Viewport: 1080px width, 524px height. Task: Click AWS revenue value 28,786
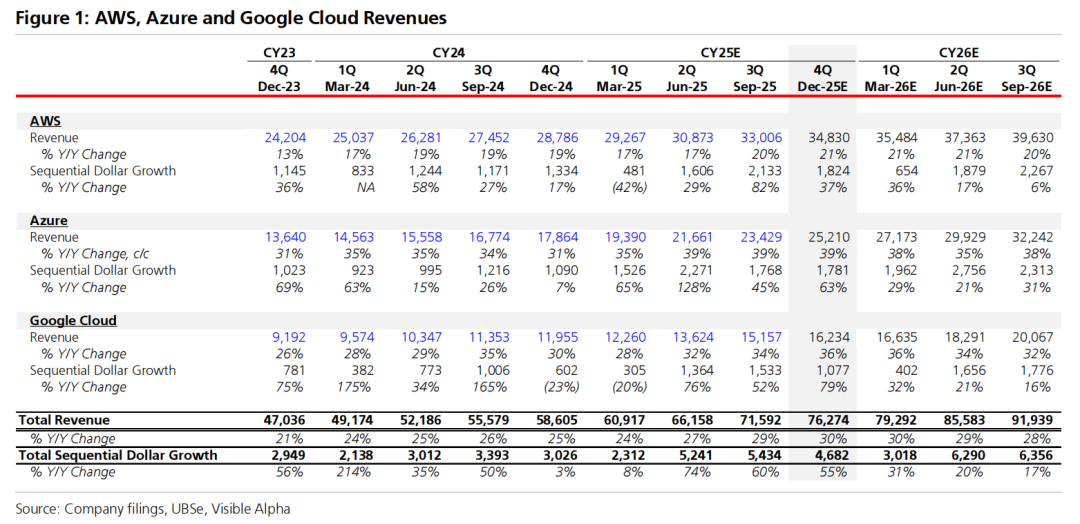click(x=557, y=138)
